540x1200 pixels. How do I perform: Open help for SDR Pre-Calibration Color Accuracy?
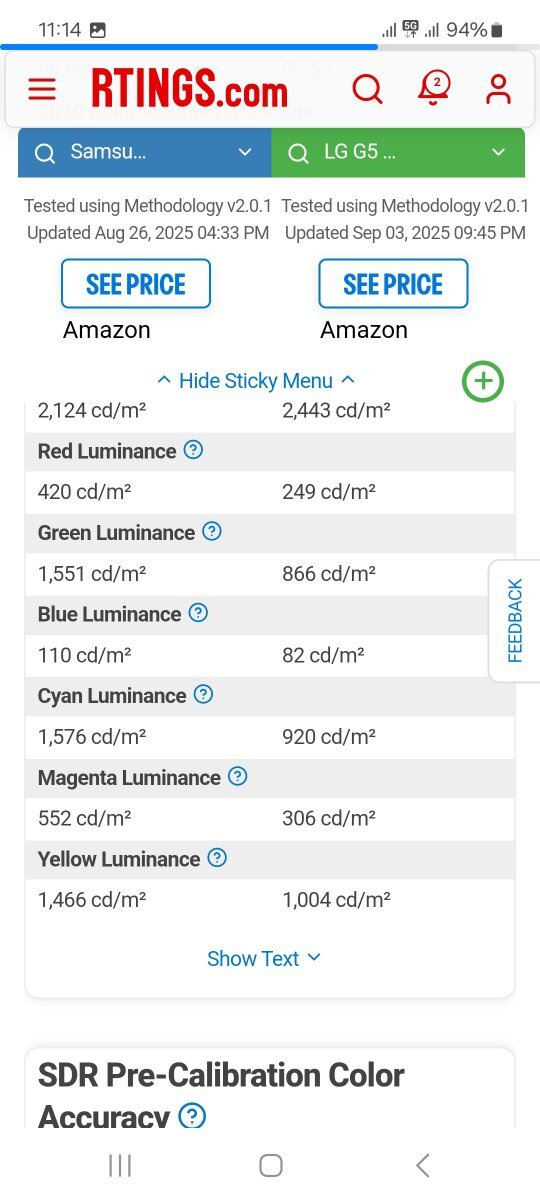(x=192, y=1116)
